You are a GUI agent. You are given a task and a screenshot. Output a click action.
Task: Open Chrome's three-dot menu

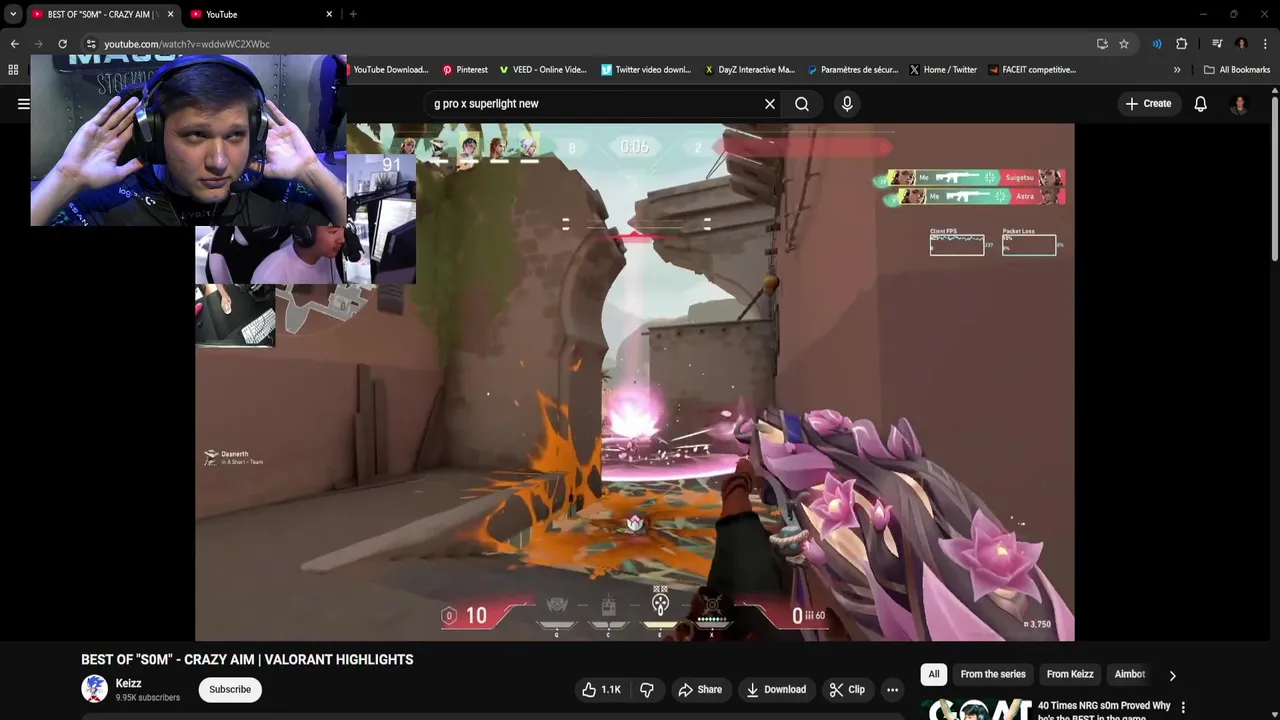coord(1265,44)
